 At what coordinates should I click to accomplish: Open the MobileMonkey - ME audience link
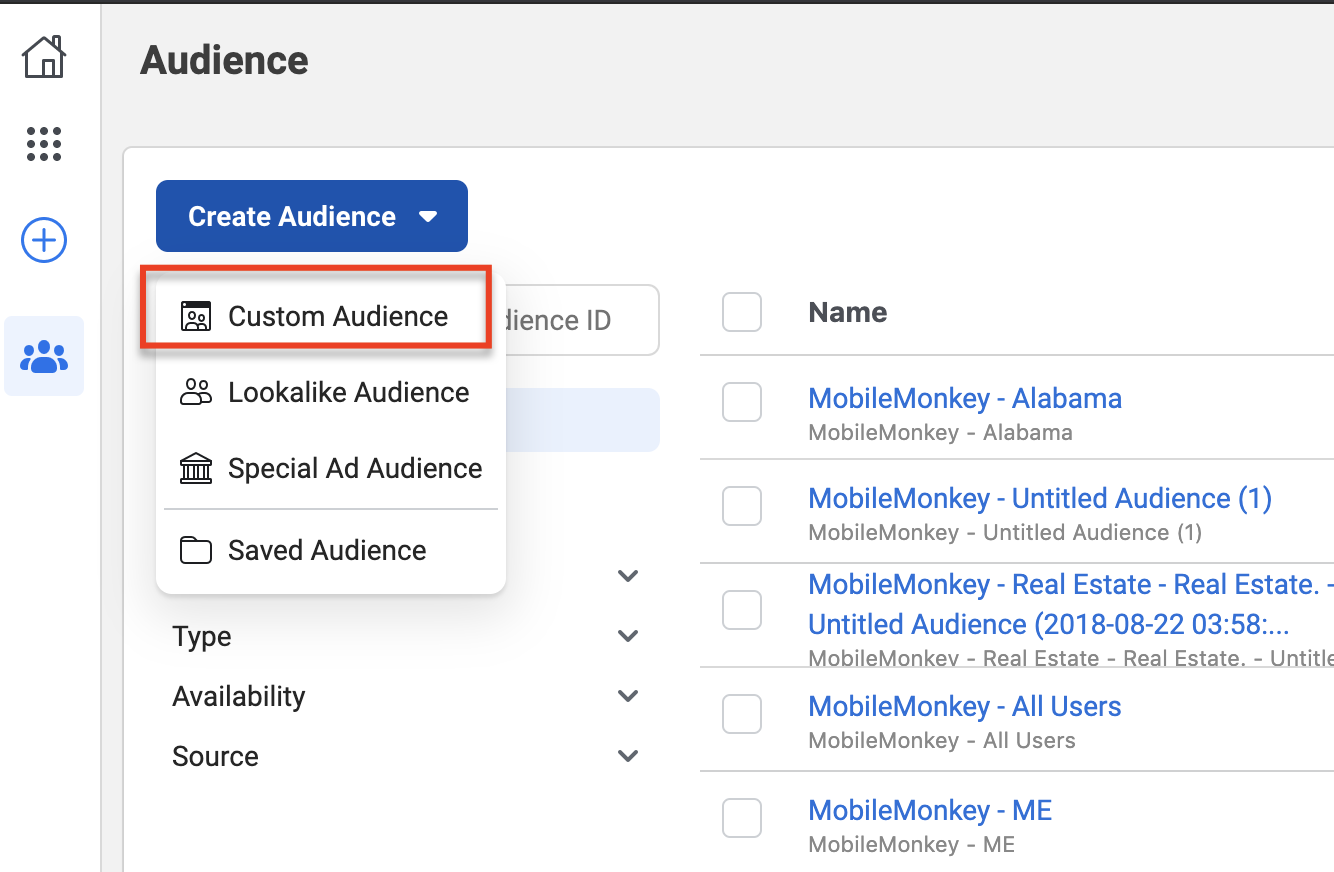pyautogui.click(x=930, y=810)
